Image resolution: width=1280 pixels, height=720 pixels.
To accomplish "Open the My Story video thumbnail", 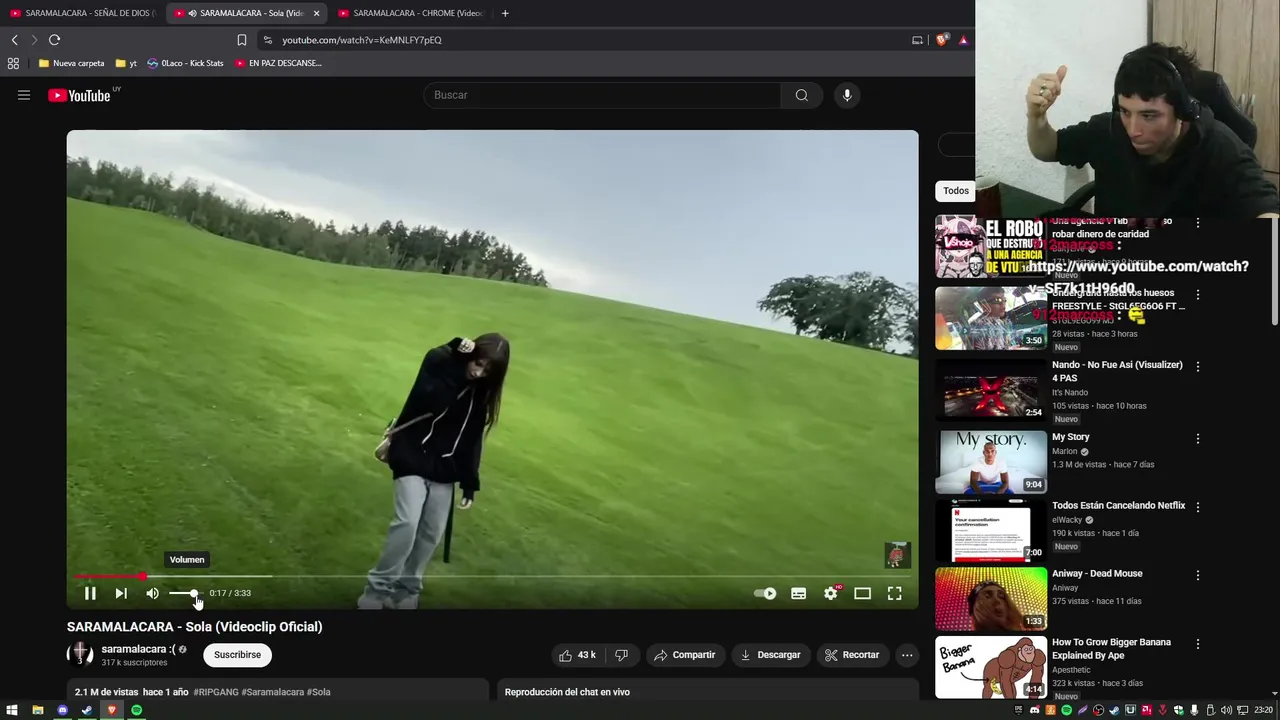I will click(991, 462).
